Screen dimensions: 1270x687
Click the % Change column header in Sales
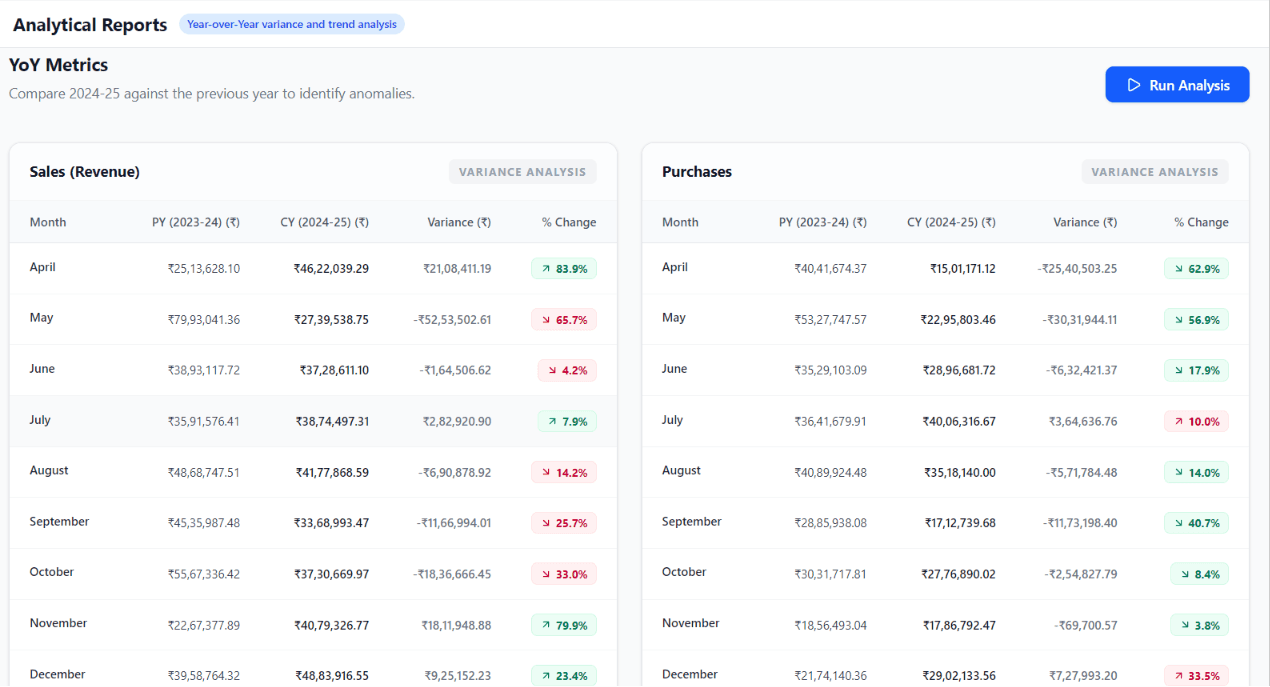click(569, 222)
